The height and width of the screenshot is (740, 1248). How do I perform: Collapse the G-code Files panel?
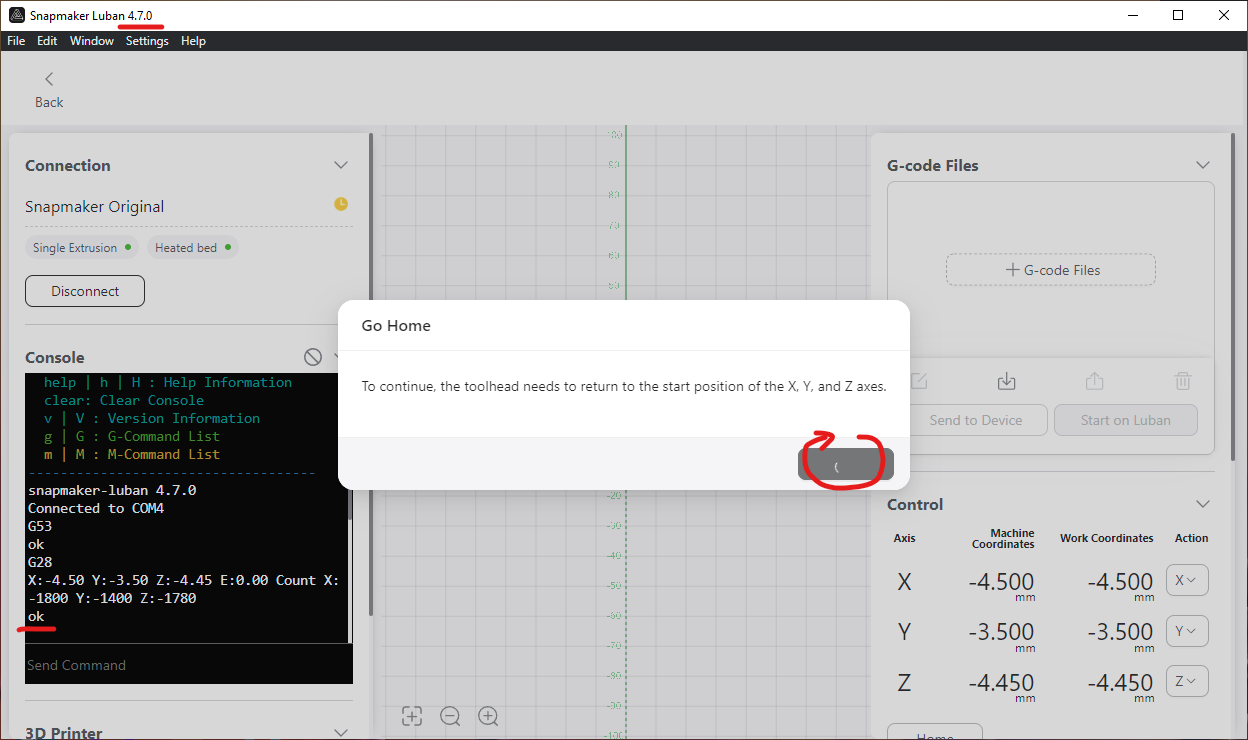[x=1203, y=165]
